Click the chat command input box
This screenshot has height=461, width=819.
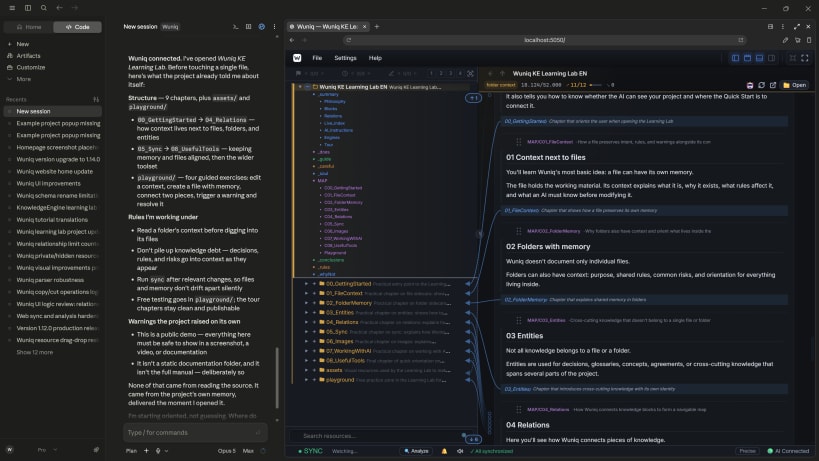pos(195,433)
